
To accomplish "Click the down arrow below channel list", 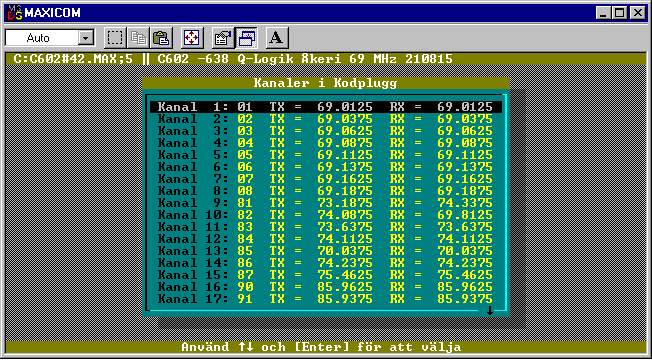I will pyautogui.click(x=489, y=311).
